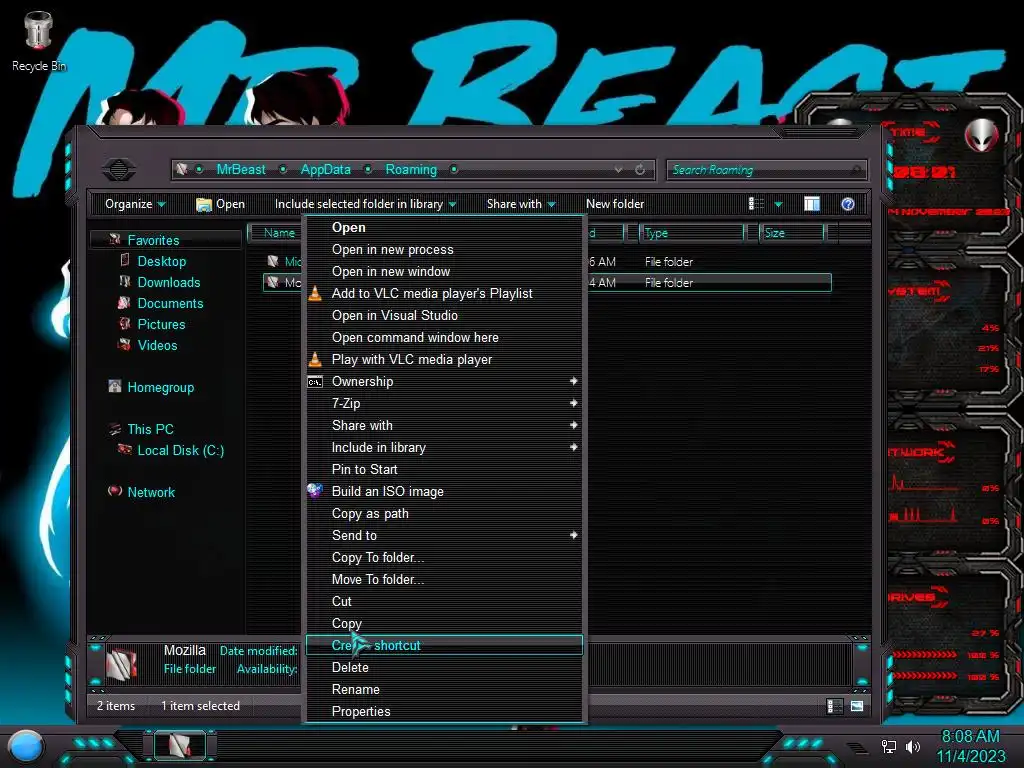The width and height of the screenshot is (1024, 768).
Task: Click the Start orb on taskbar
Action: point(26,746)
